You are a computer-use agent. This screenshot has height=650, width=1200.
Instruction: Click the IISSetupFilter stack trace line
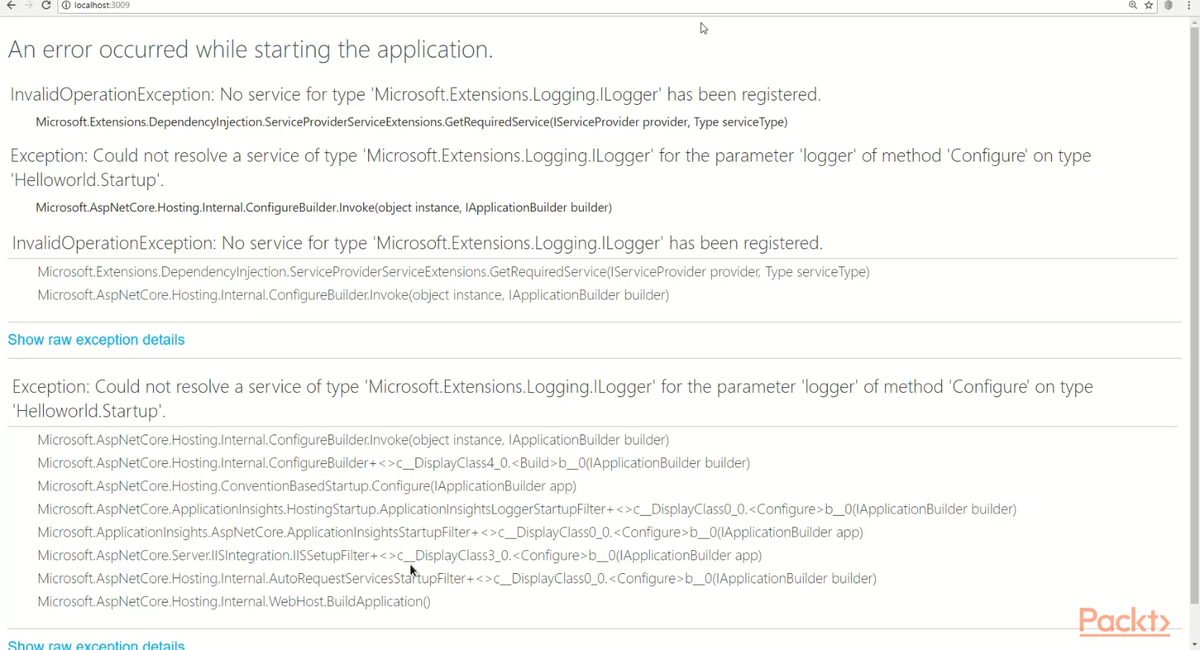pyautogui.click(x=399, y=555)
